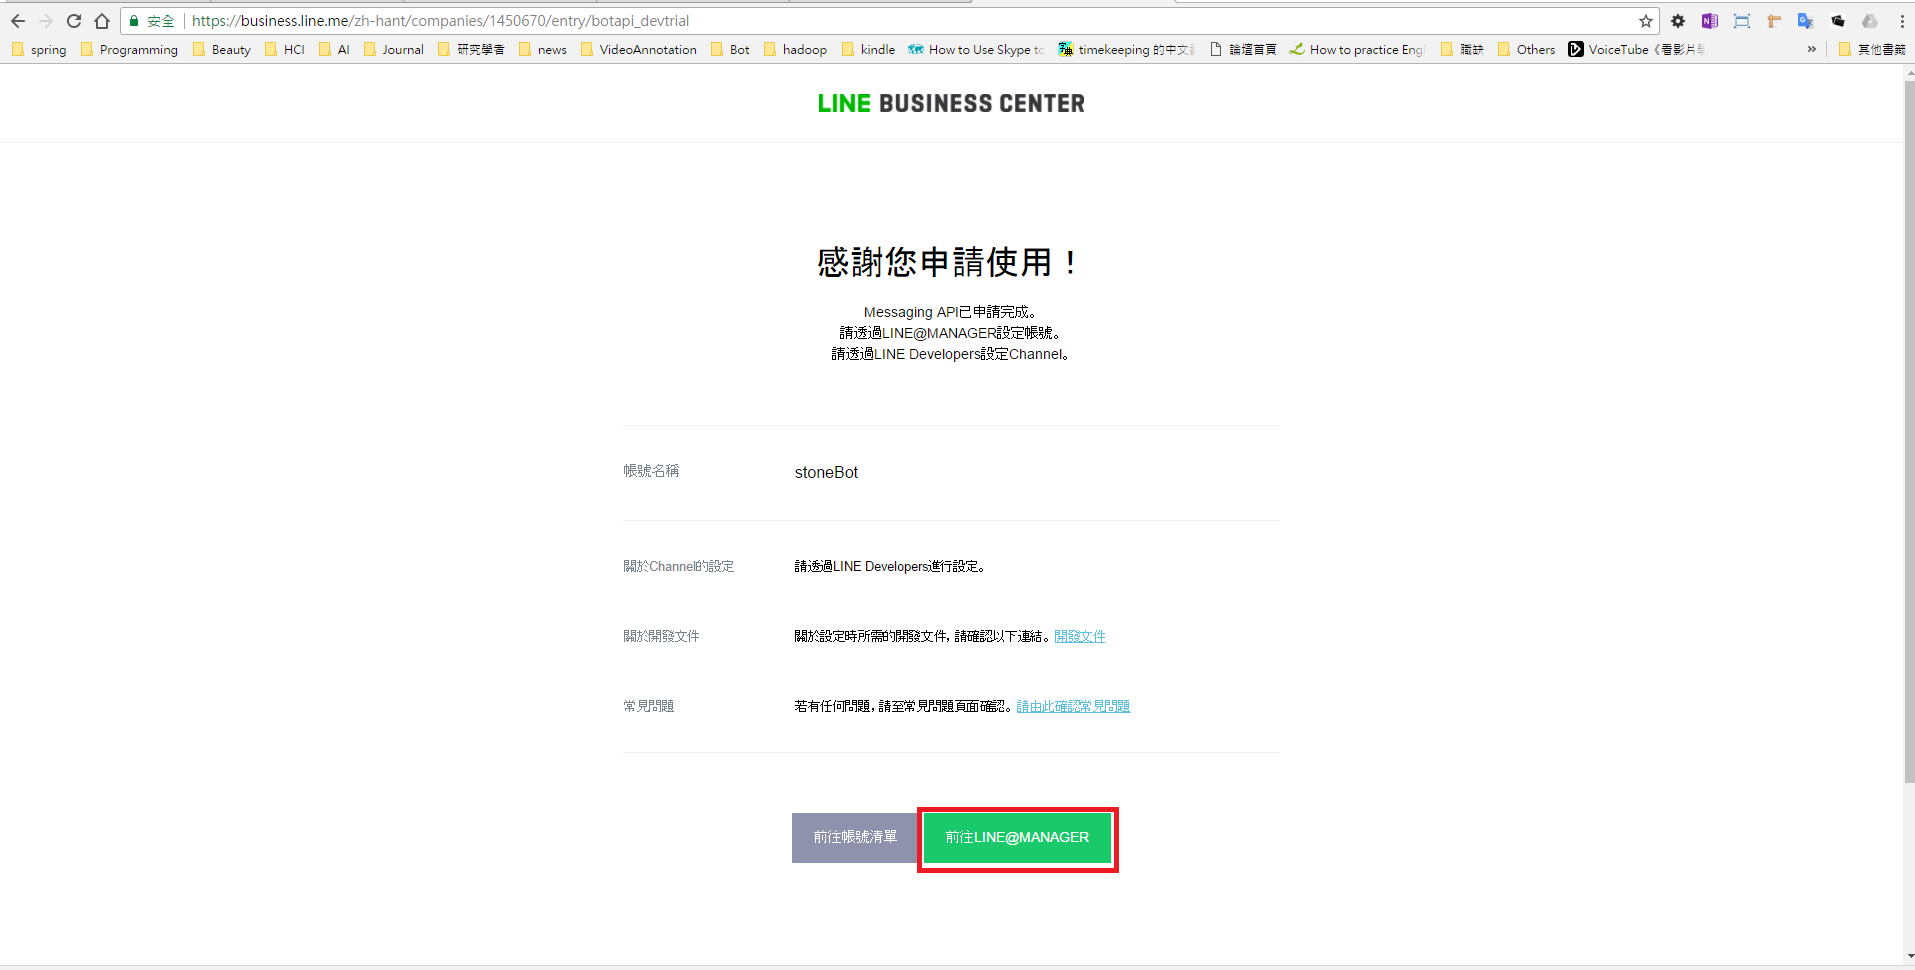Image resolution: width=1915 pixels, height=970 pixels.
Task: Open the browser home page
Action: coord(102,21)
